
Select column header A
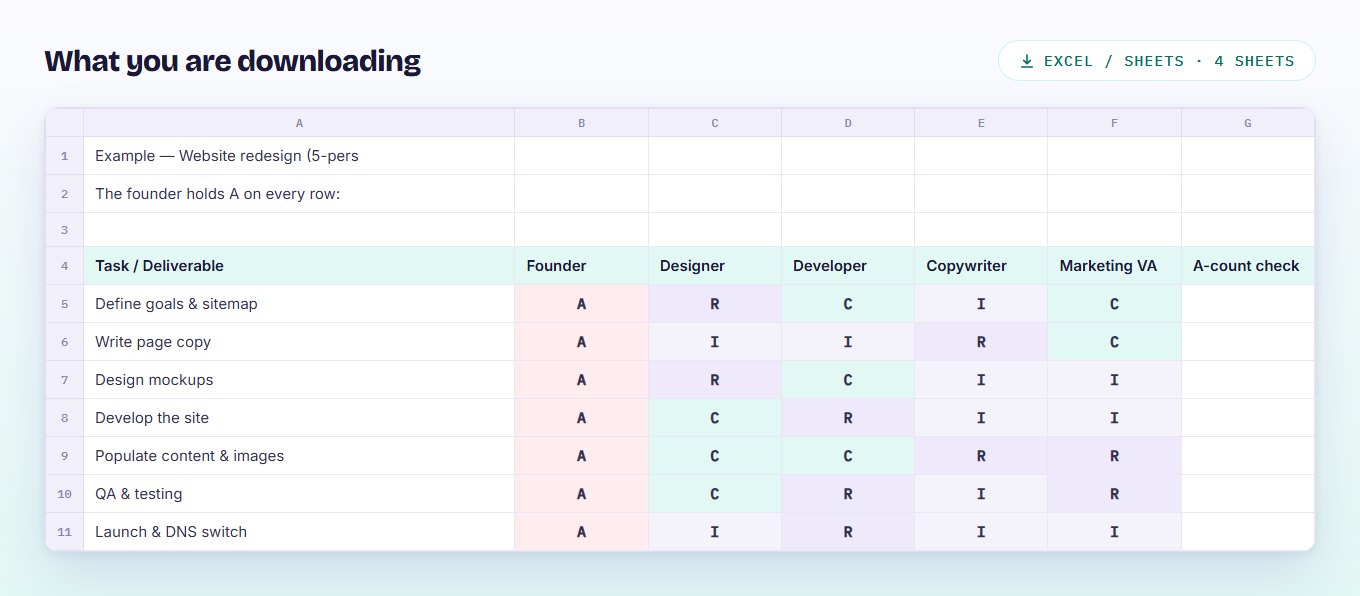point(299,123)
